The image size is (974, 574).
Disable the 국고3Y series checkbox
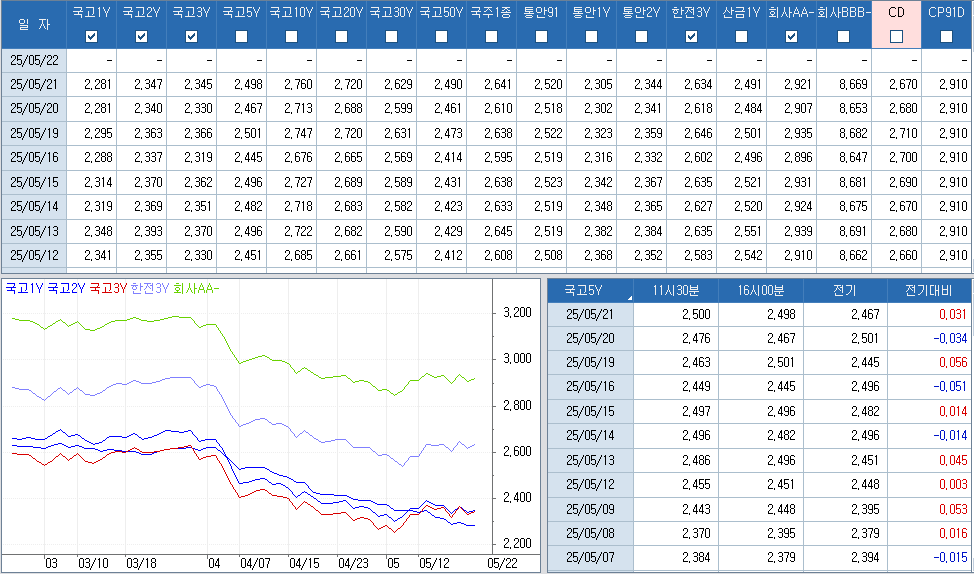click(x=191, y=37)
